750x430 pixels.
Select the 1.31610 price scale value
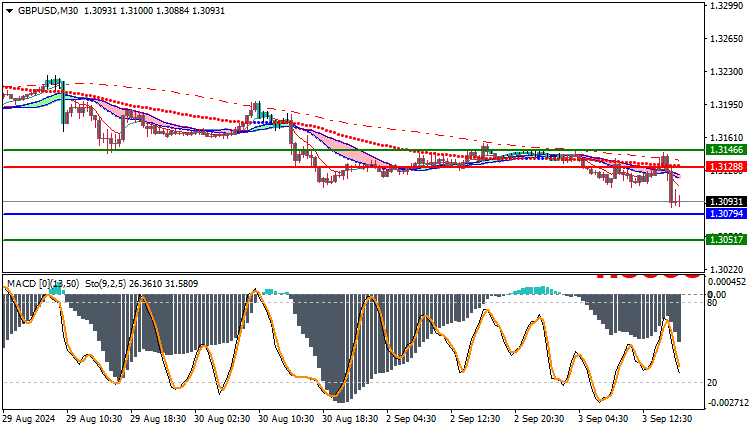(727, 138)
